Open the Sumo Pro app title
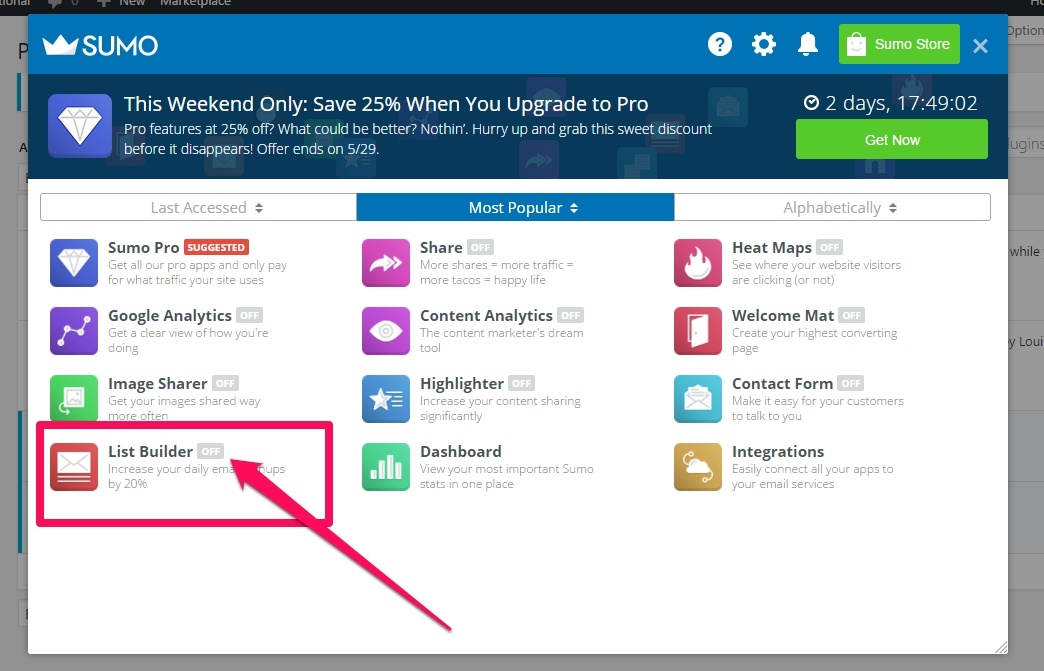Image resolution: width=1044 pixels, height=671 pixels. (x=144, y=248)
